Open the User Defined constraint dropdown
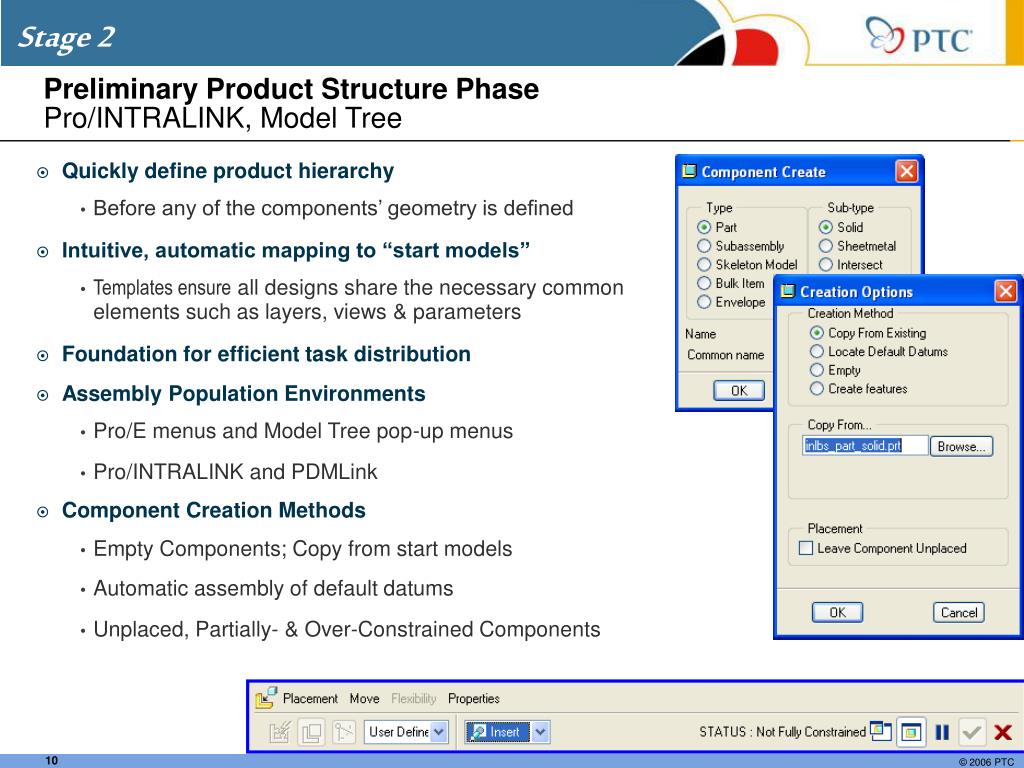1024x768 pixels. (x=439, y=732)
